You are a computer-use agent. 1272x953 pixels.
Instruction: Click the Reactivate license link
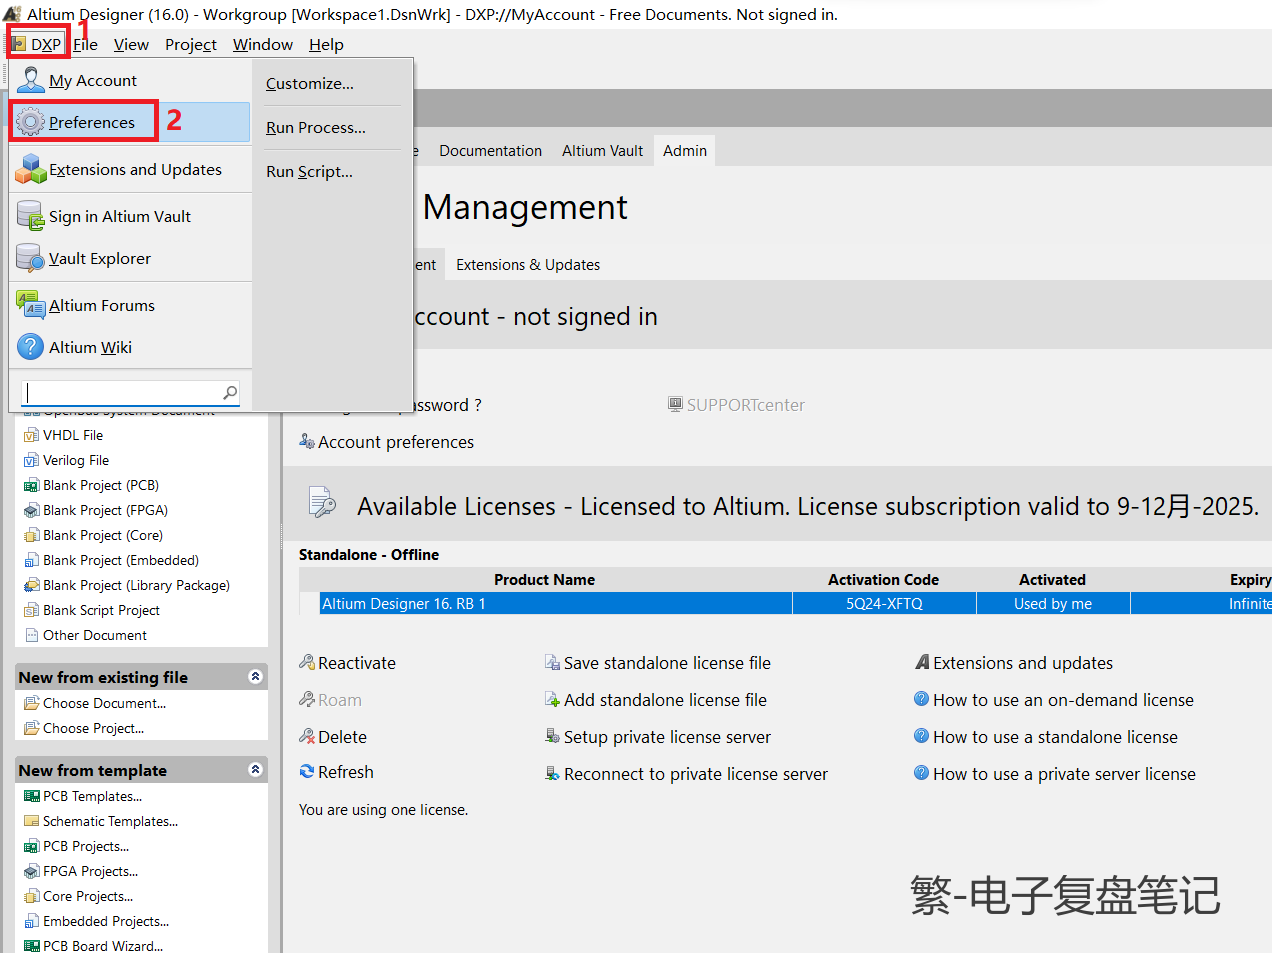347,663
